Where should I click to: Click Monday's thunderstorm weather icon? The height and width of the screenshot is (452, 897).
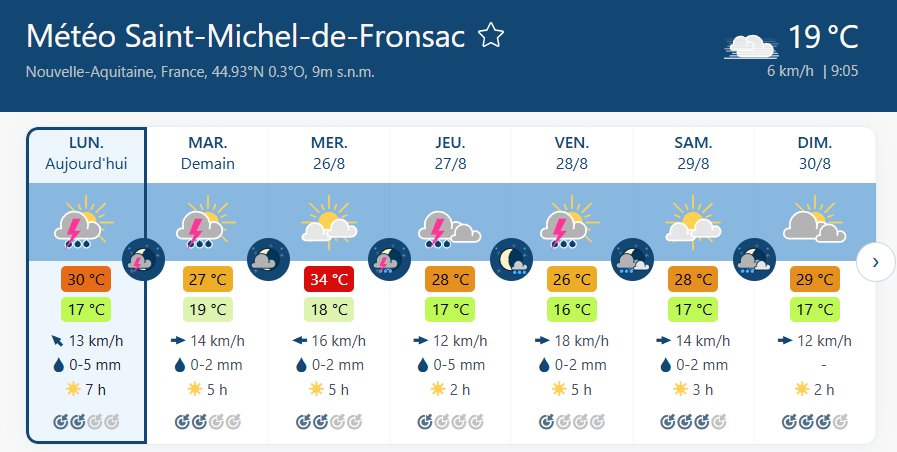84,222
